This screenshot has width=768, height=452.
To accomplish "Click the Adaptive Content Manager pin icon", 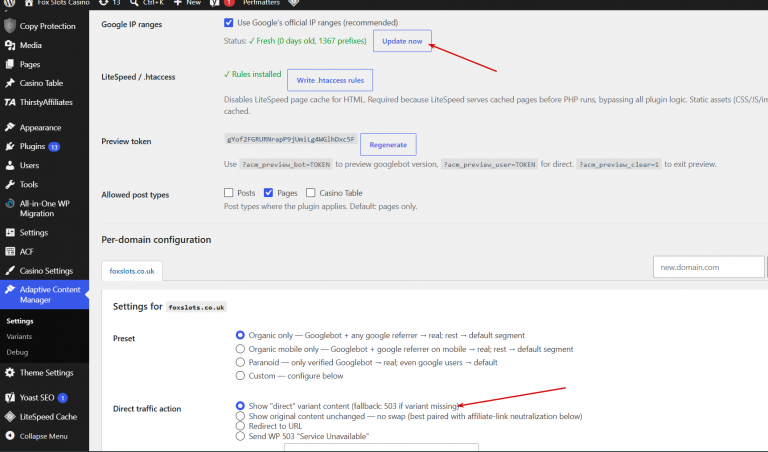I will pyautogui.click(x=10, y=289).
